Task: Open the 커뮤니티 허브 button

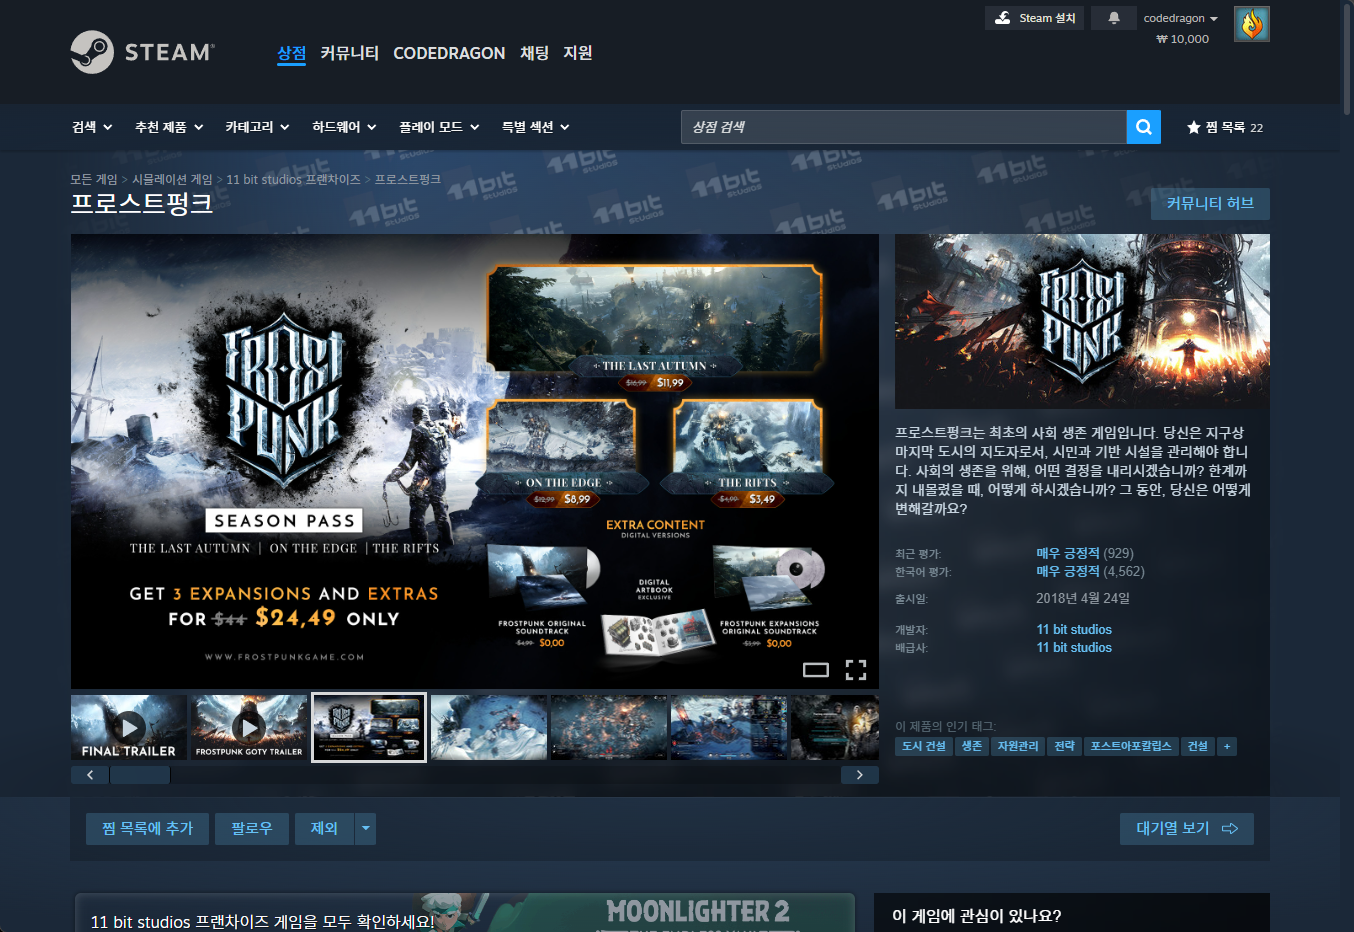Action: [1210, 203]
